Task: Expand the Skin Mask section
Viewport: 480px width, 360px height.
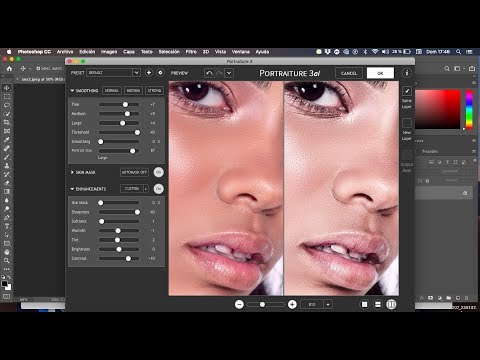Action: [x=72, y=172]
